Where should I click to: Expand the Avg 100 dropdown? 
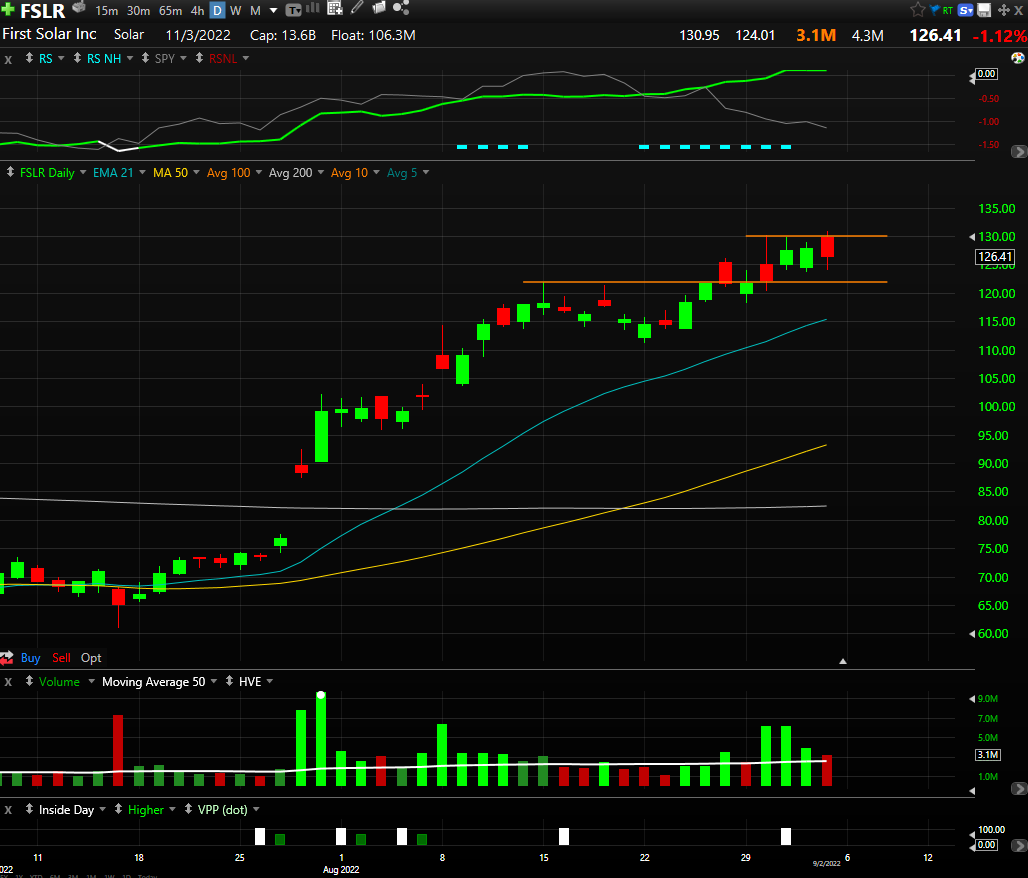coord(258,172)
